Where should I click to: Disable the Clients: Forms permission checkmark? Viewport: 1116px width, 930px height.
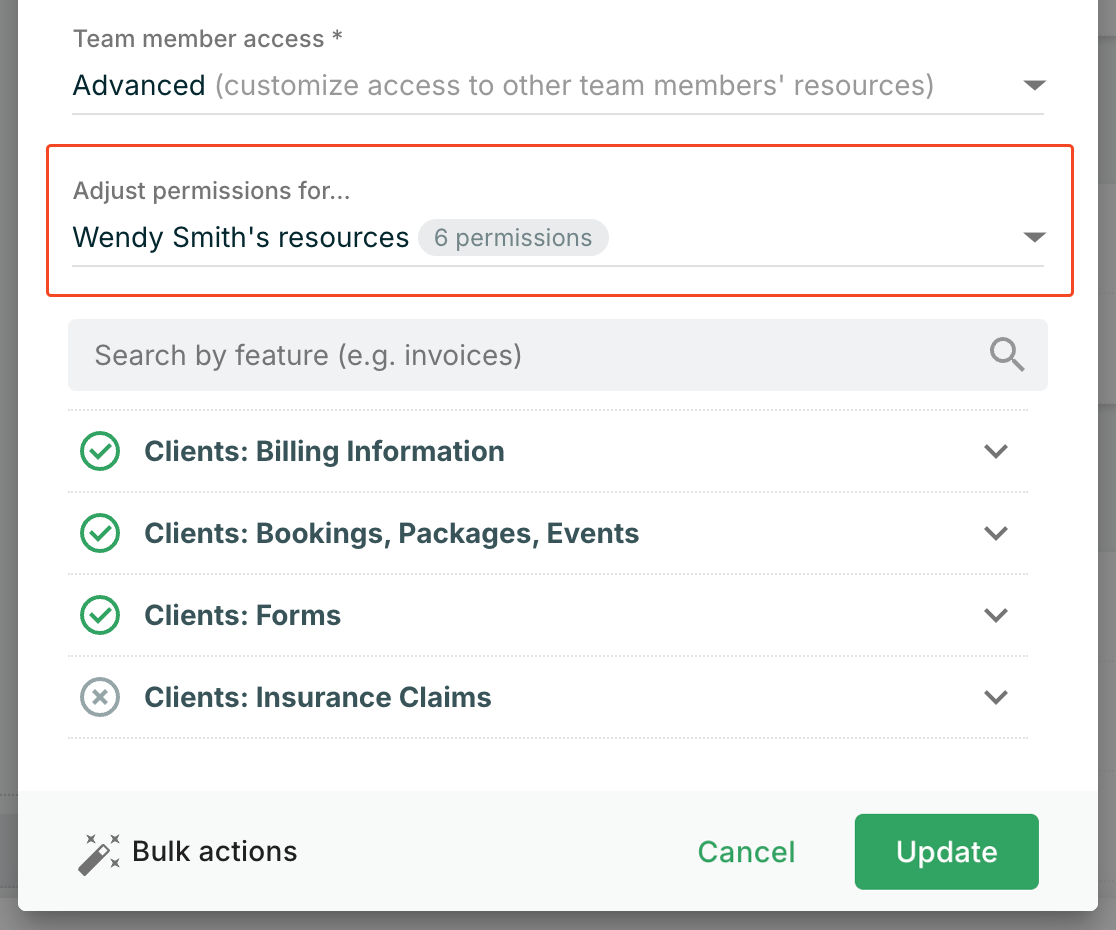pyautogui.click(x=100, y=616)
